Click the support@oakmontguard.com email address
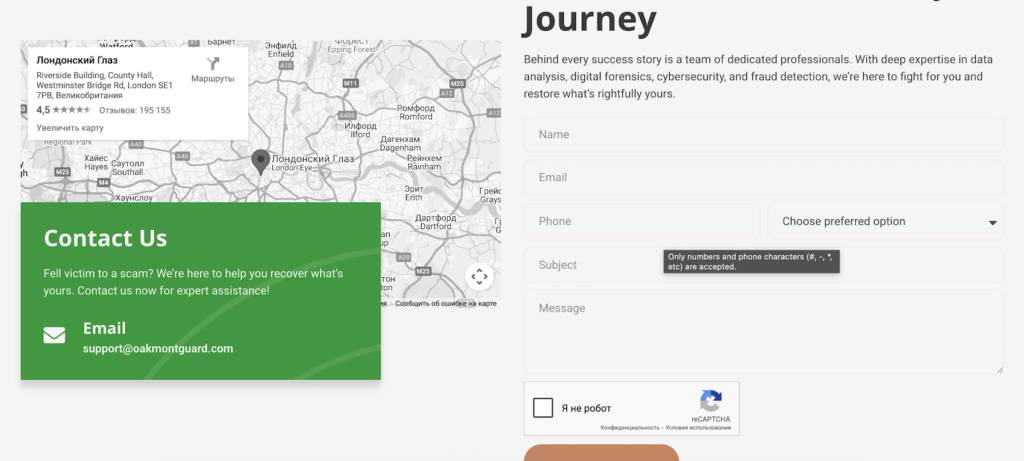 pyautogui.click(x=158, y=349)
